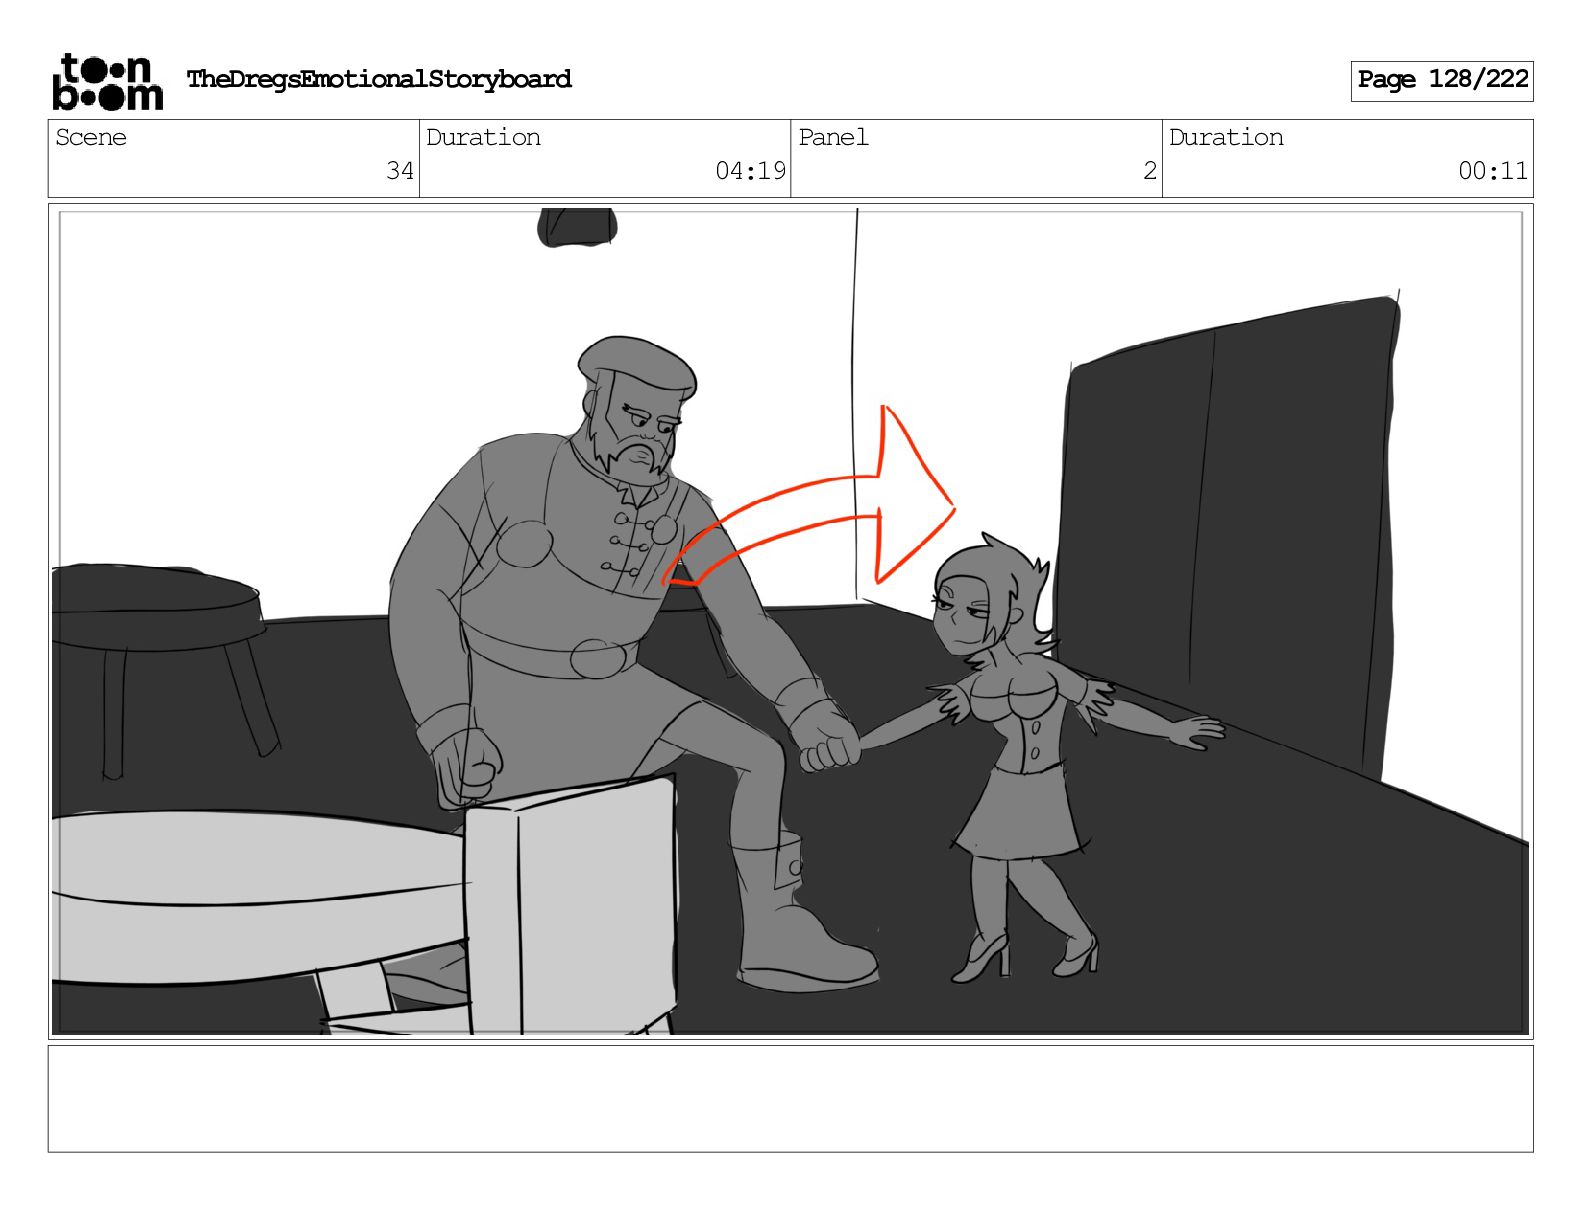Click the Scene label

[x=91, y=137]
